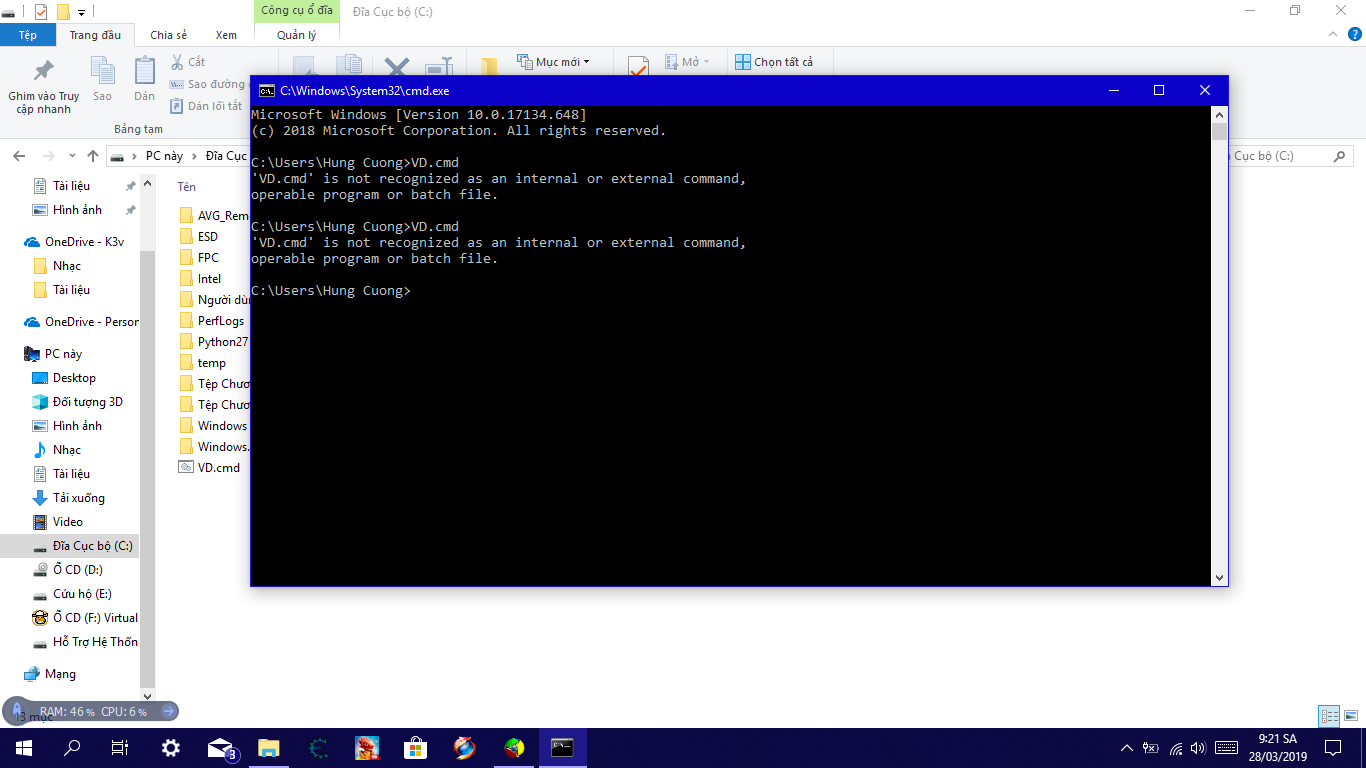
Task: Click the pin icon of Ghim vào Truy cập nhanh
Action: tap(44, 71)
